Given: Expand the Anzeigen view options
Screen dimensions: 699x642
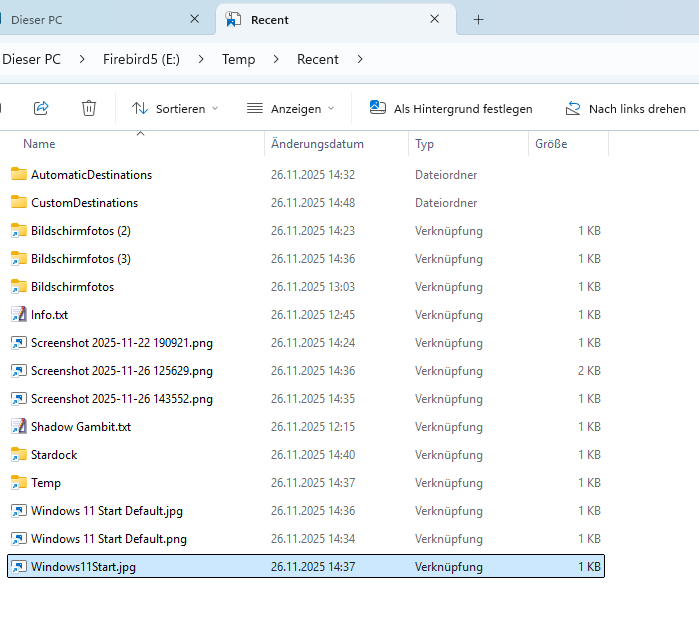Looking at the screenshot, I should coord(291,108).
